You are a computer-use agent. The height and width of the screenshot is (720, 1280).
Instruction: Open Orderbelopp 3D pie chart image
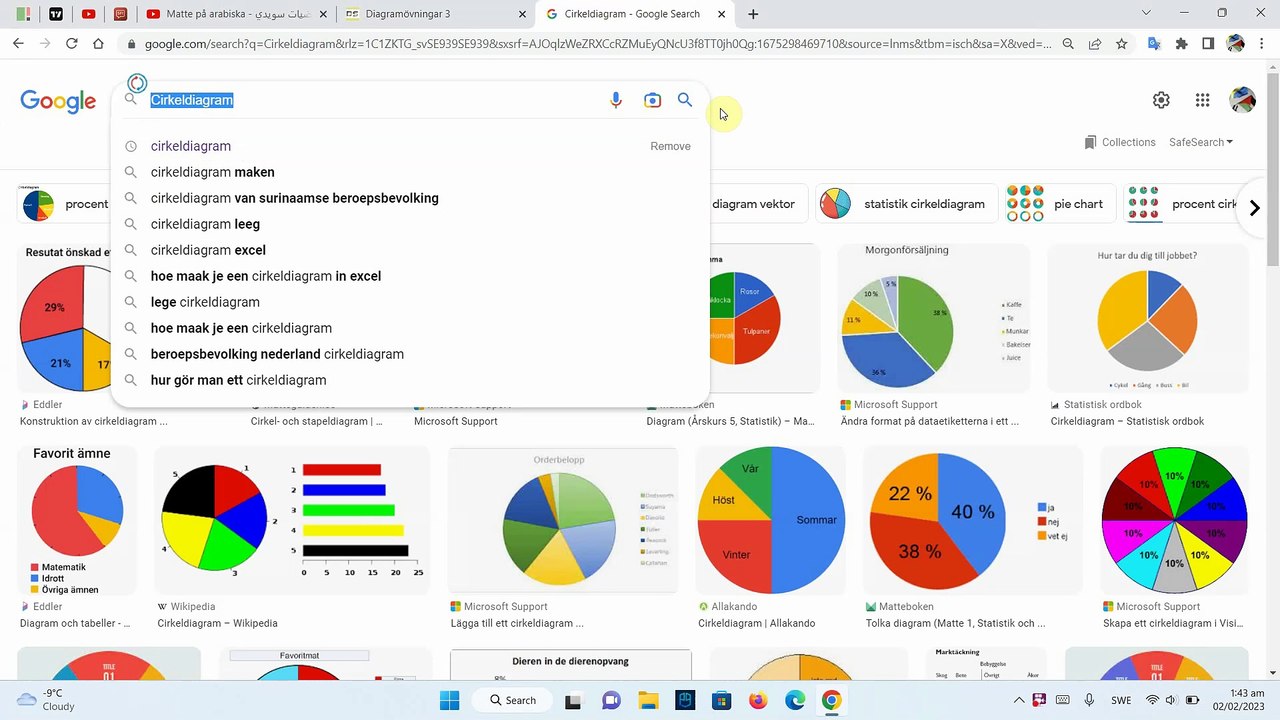pyautogui.click(x=564, y=521)
